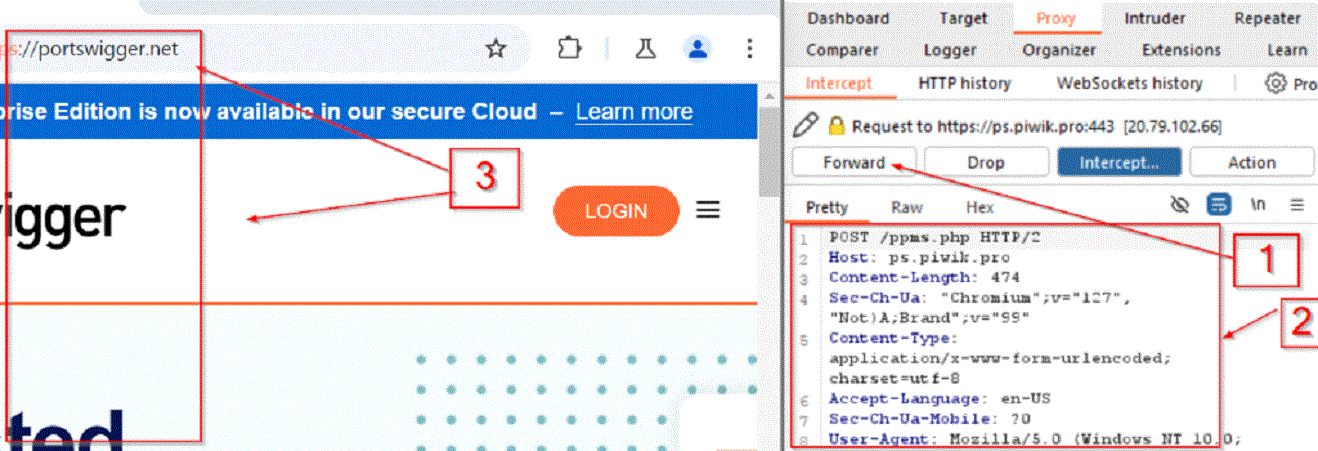The width and height of the screenshot is (1318, 451).
Task: Click the padlock icon beside request URL
Action: coord(837,127)
